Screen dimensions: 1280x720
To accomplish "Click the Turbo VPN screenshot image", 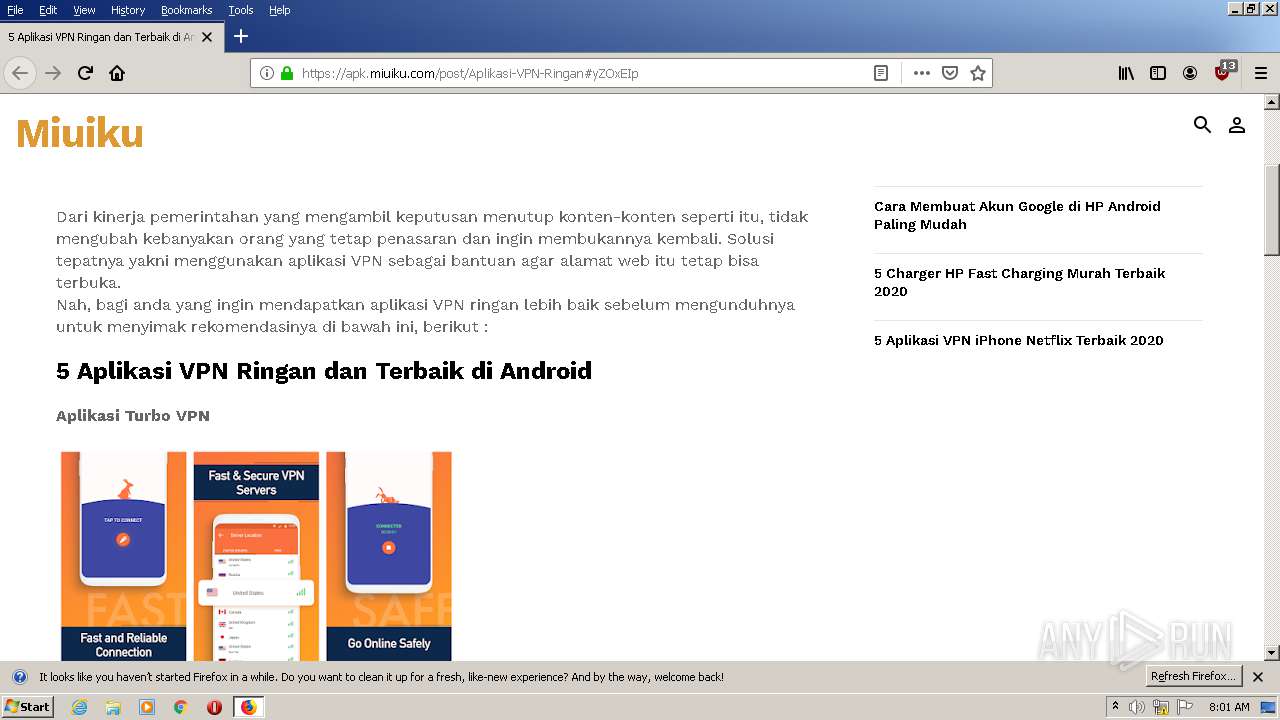I will point(256,556).
